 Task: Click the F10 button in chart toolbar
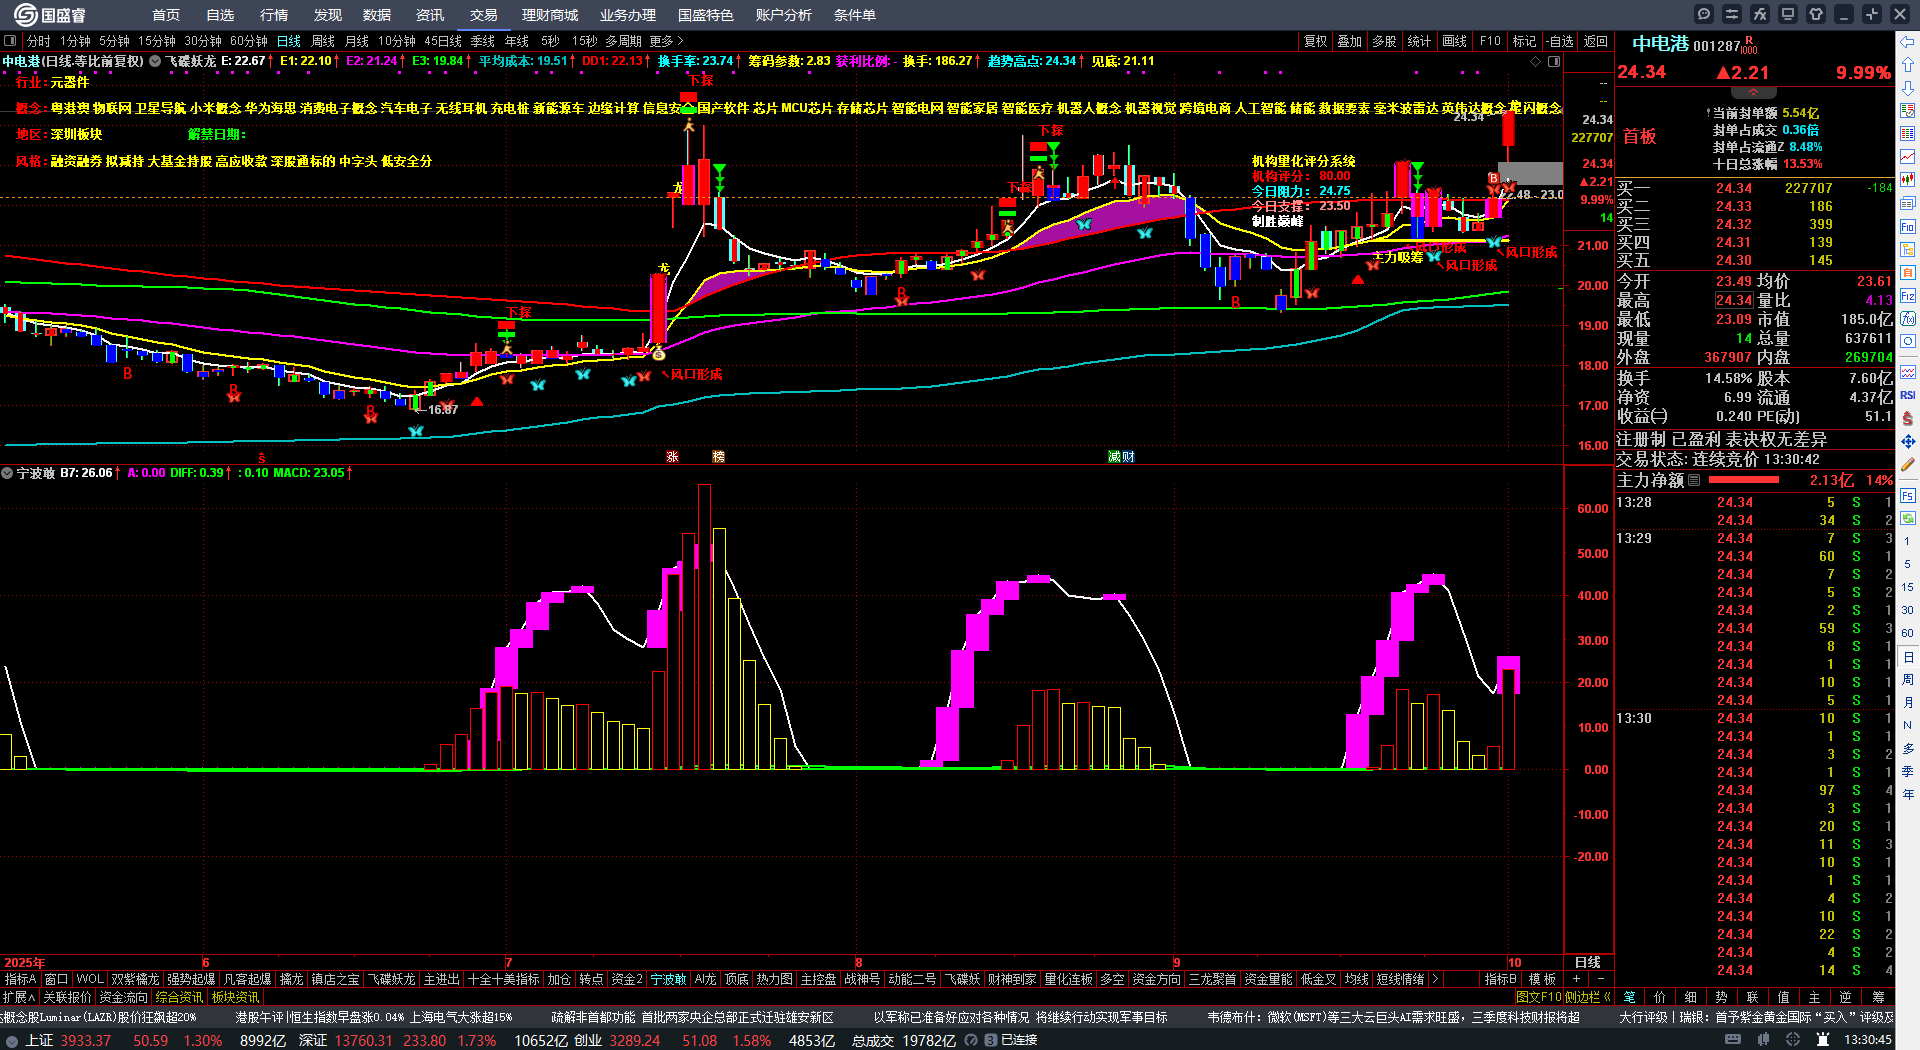click(x=1490, y=41)
